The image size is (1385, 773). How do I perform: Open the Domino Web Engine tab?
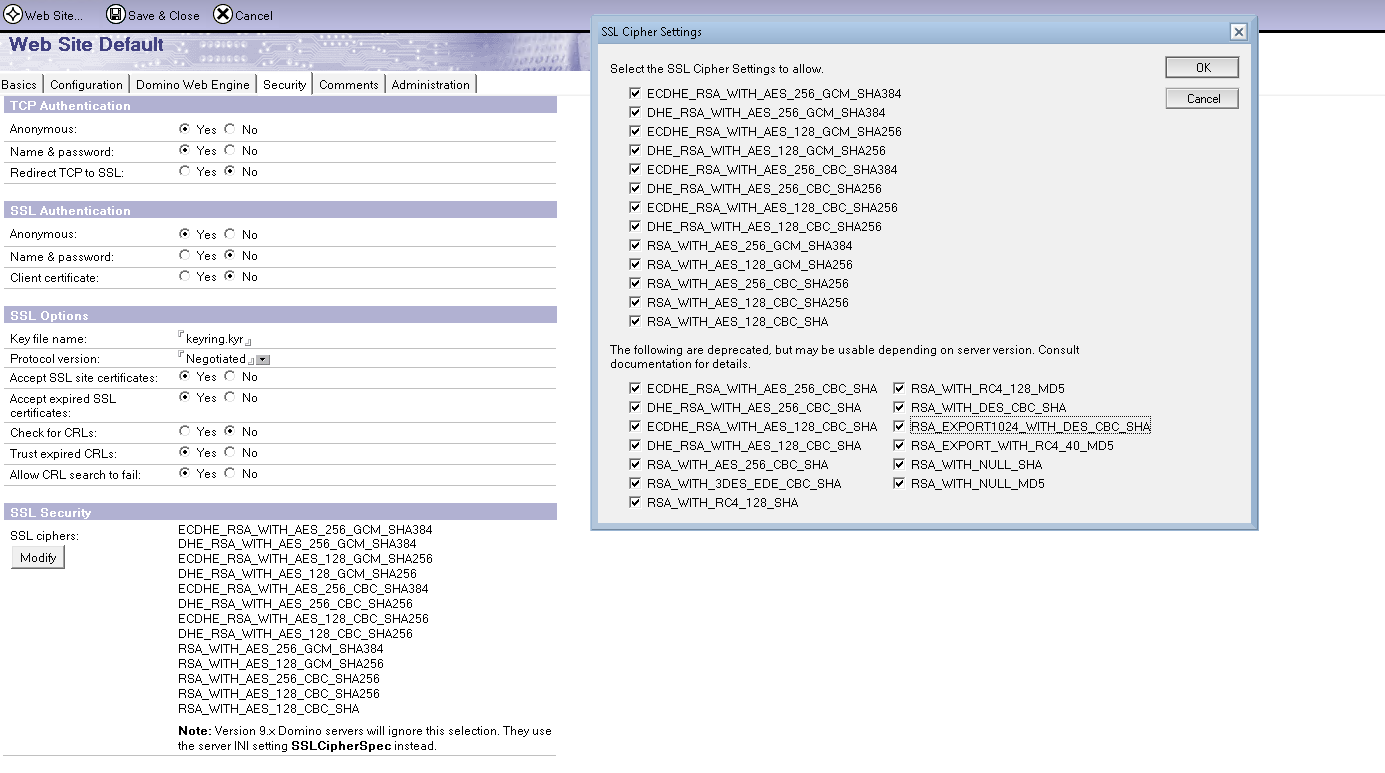(x=192, y=85)
